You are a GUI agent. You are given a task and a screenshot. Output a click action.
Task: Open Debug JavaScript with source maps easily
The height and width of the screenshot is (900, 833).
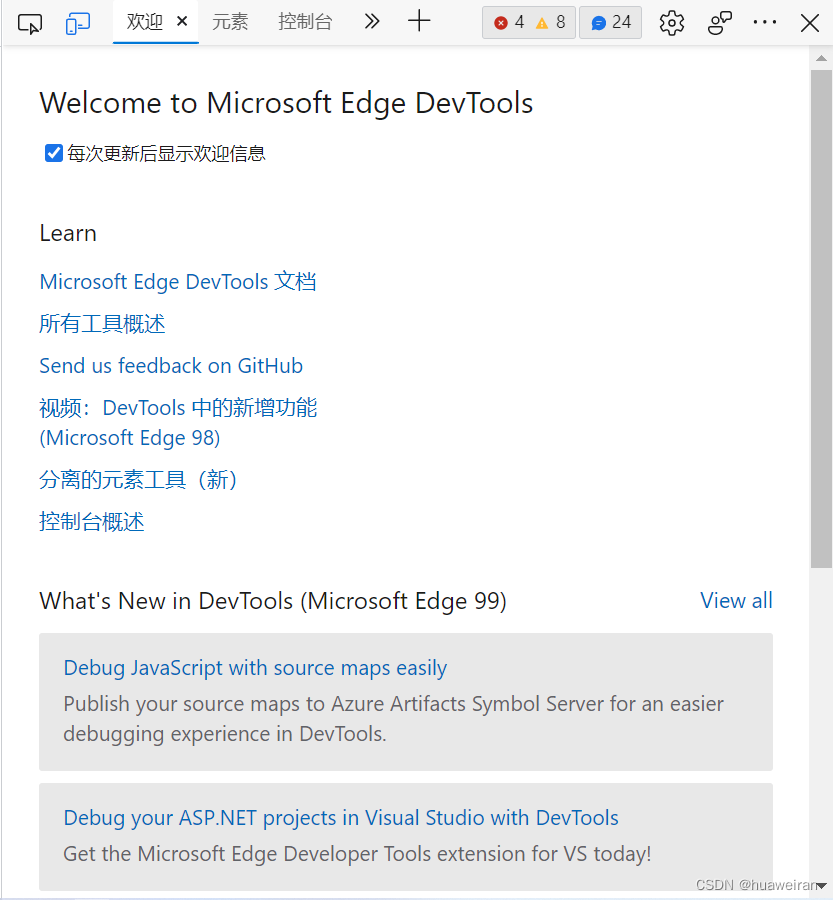coord(255,668)
